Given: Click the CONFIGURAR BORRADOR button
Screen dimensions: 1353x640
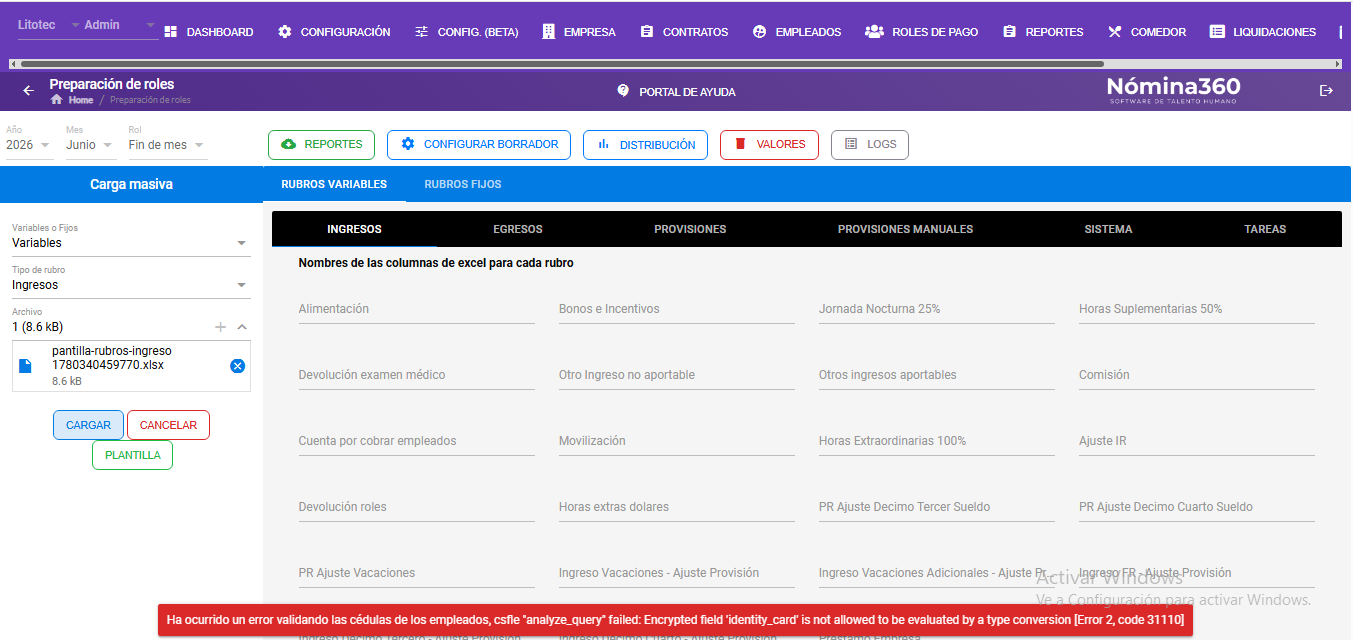Looking at the screenshot, I should [479, 145].
